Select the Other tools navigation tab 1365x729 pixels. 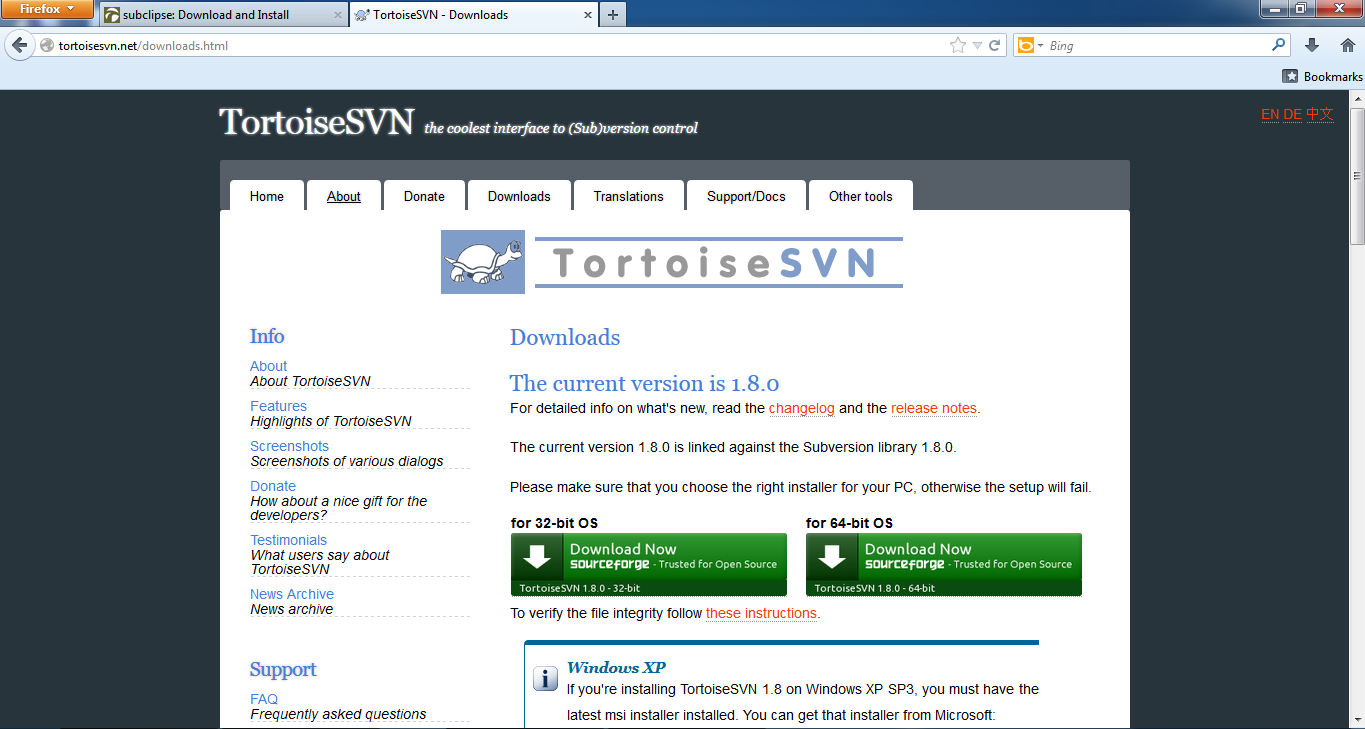[860, 196]
